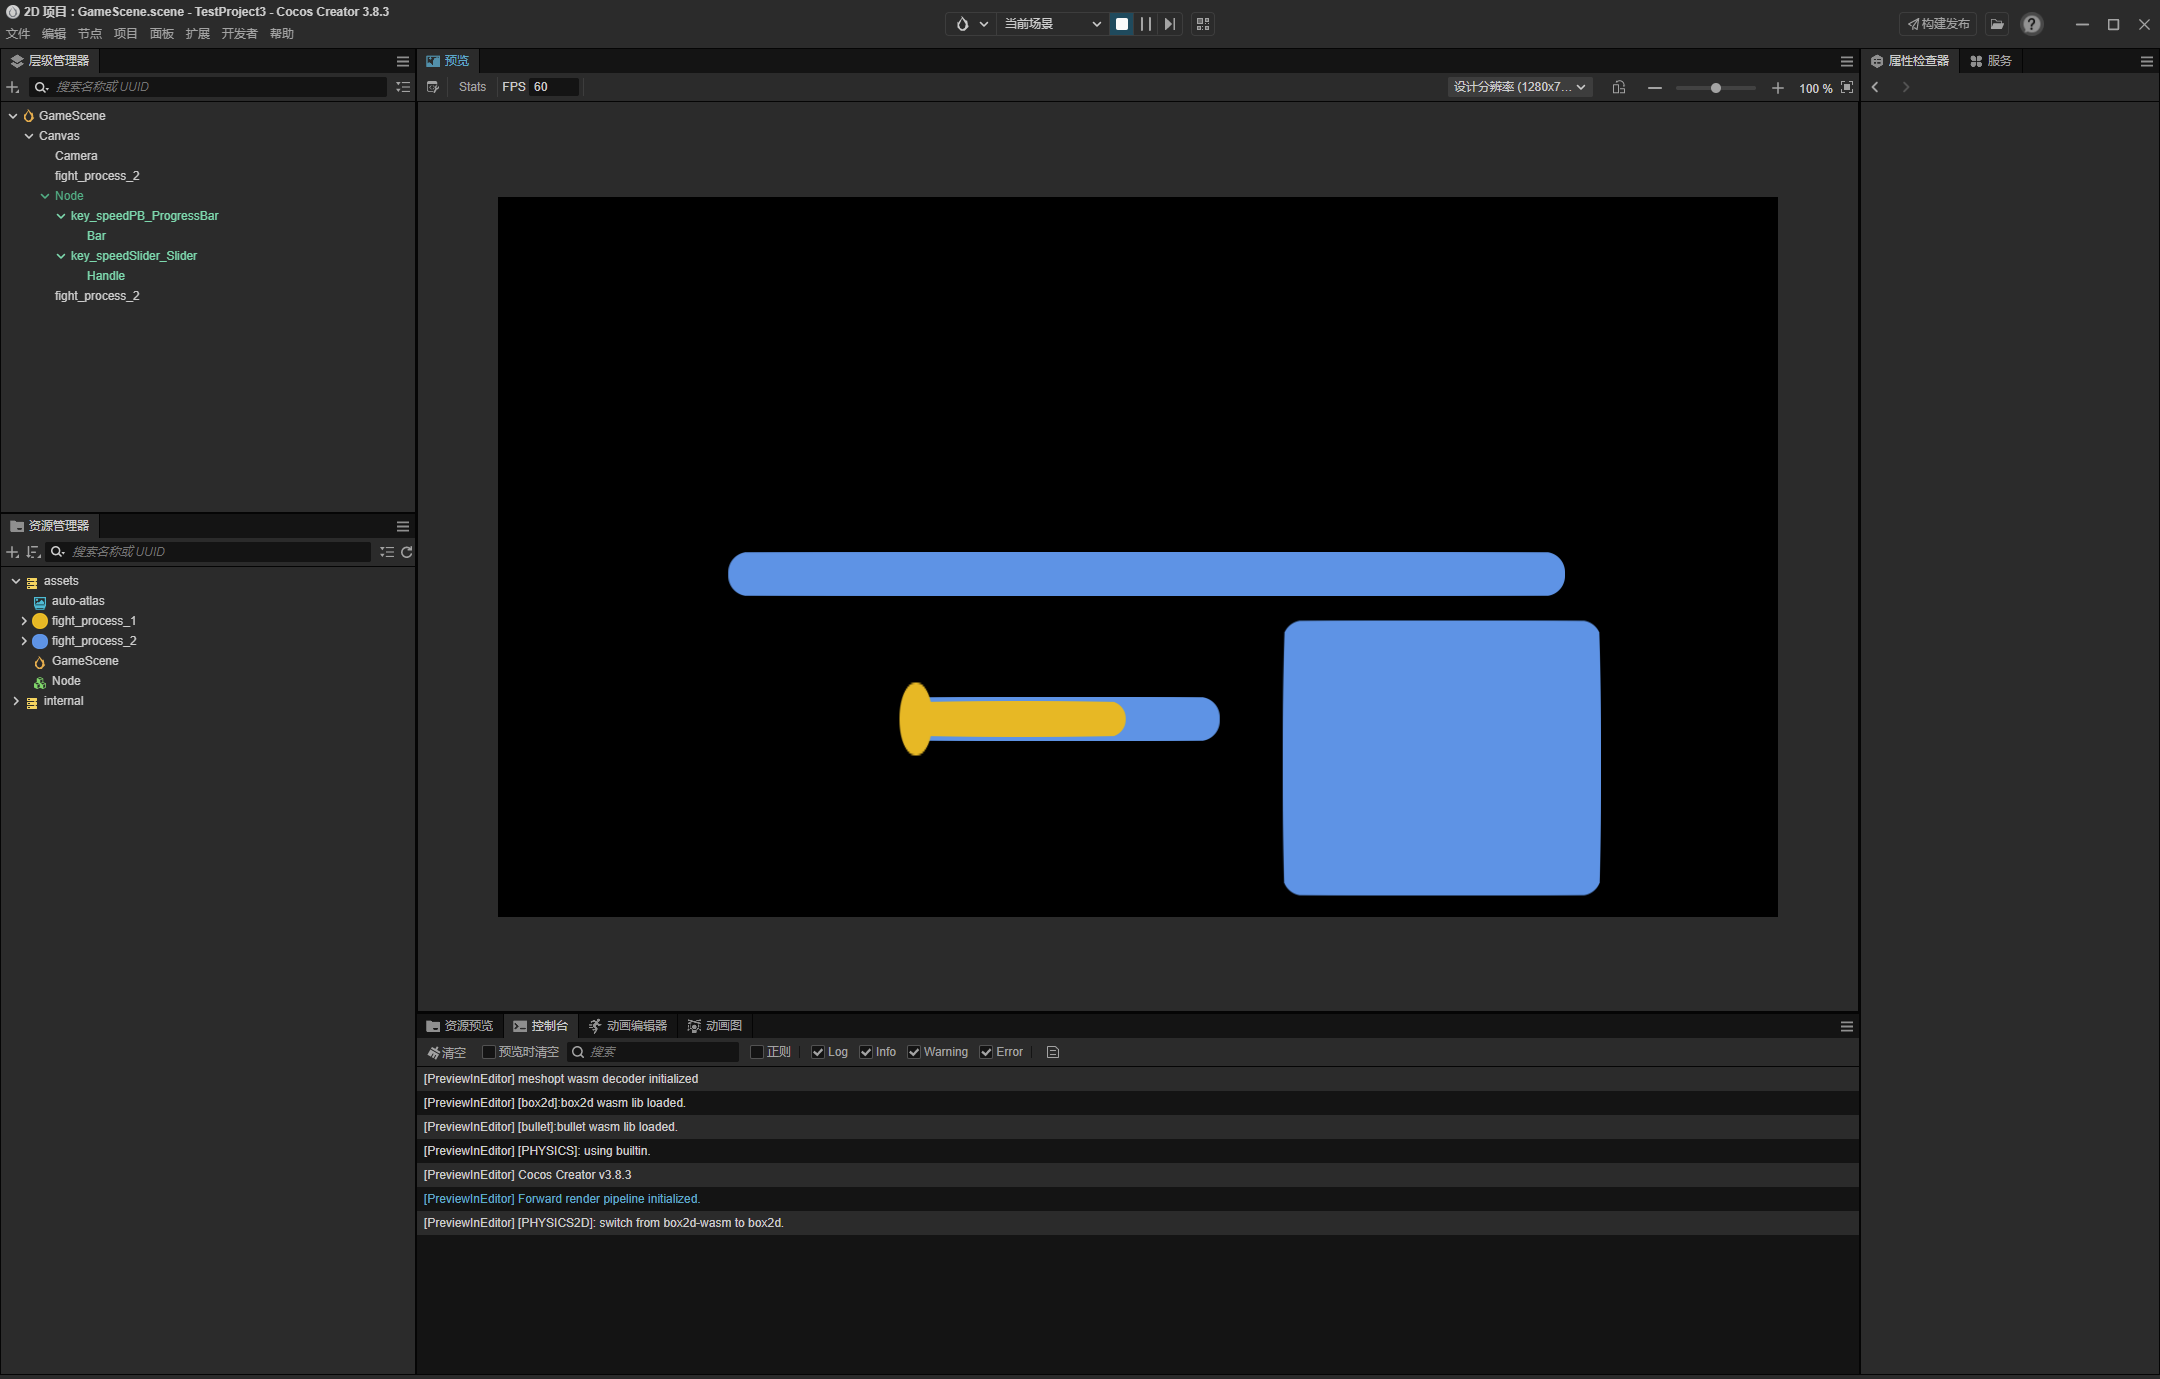Viewport: 2160px width, 1379px height.
Task: Click the fit-to-screen zoom icon
Action: pyautogui.click(x=1847, y=87)
